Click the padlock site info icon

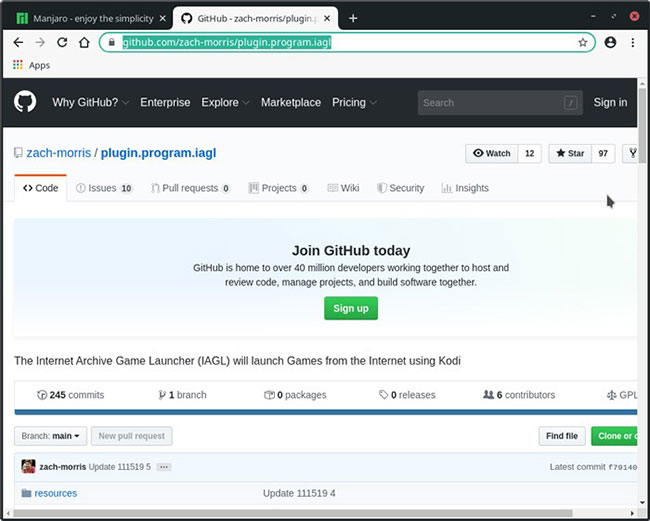click(x=112, y=42)
